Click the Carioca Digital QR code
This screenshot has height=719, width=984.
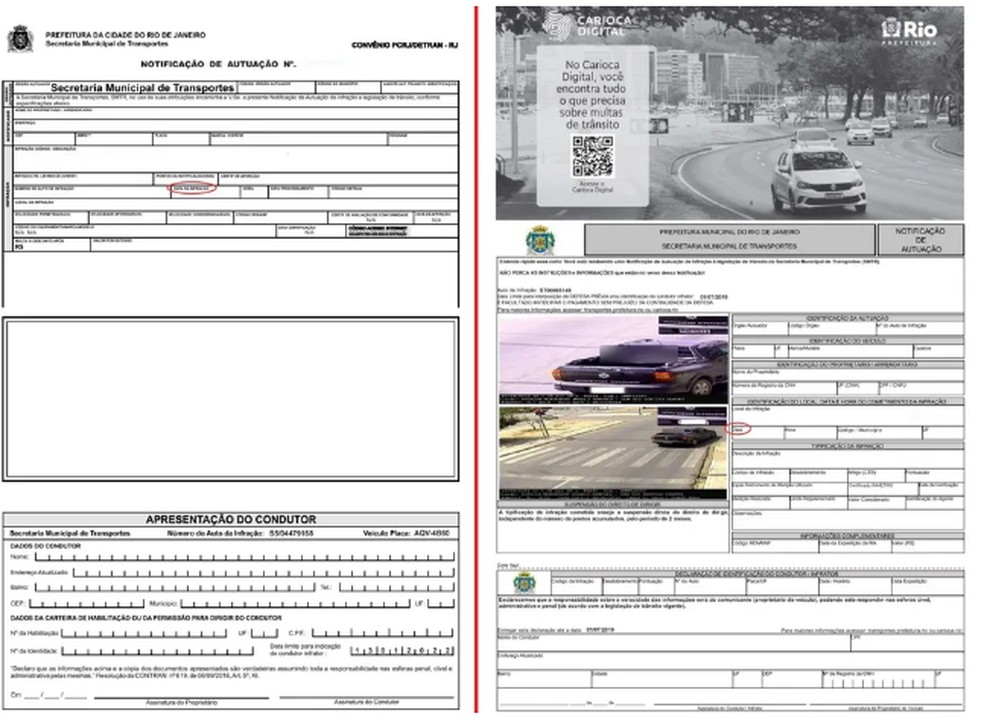[x=592, y=156]
